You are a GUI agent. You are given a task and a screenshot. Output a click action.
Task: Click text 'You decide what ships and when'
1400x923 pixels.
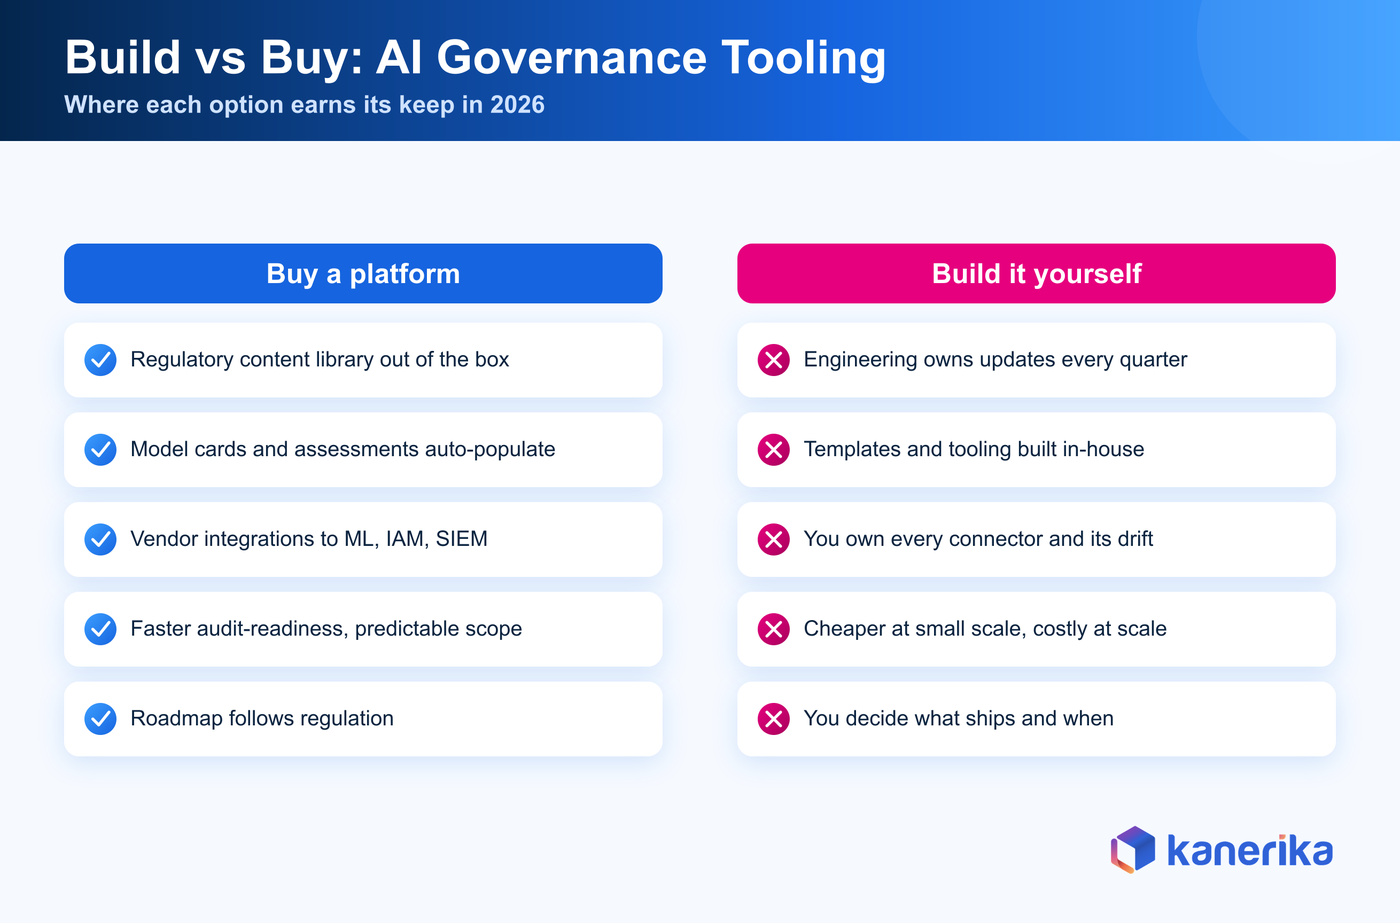pyautogui.click(x=958, y=718)
